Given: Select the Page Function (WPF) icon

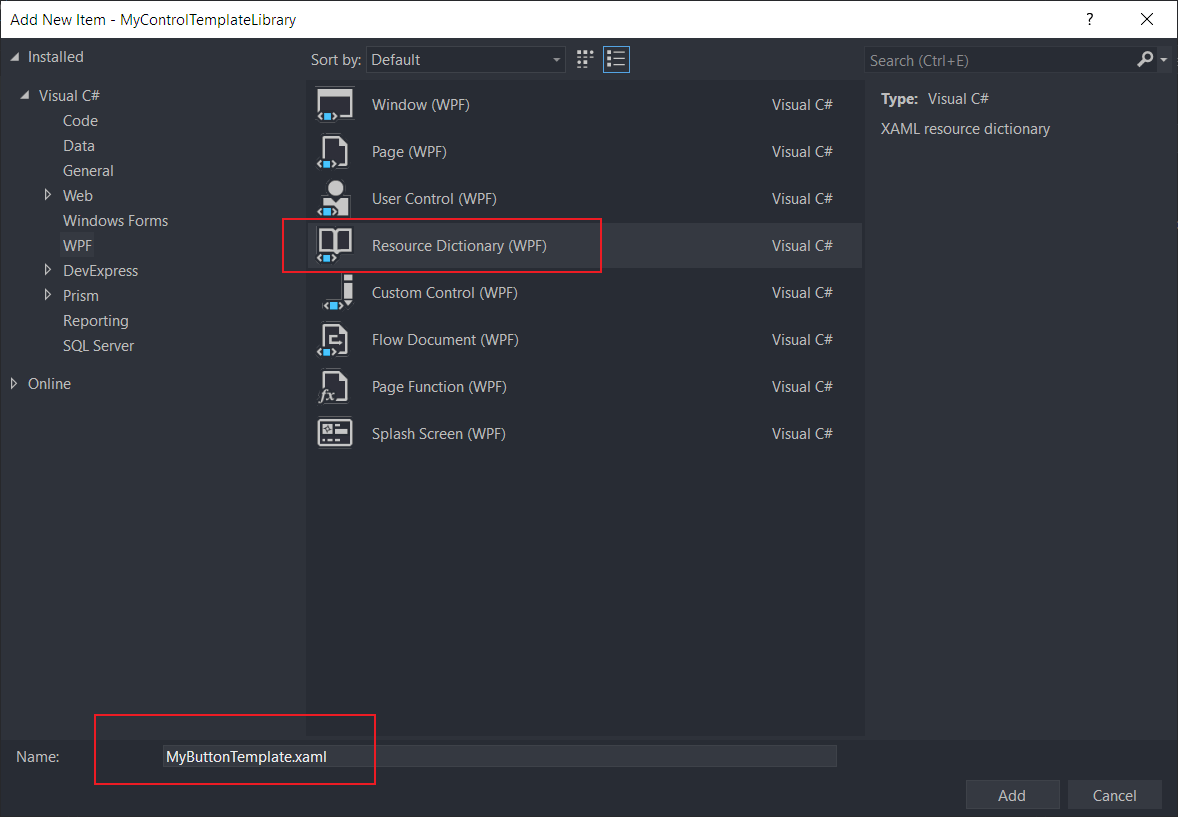Looking at the screenshot, I should click(335, 387).
